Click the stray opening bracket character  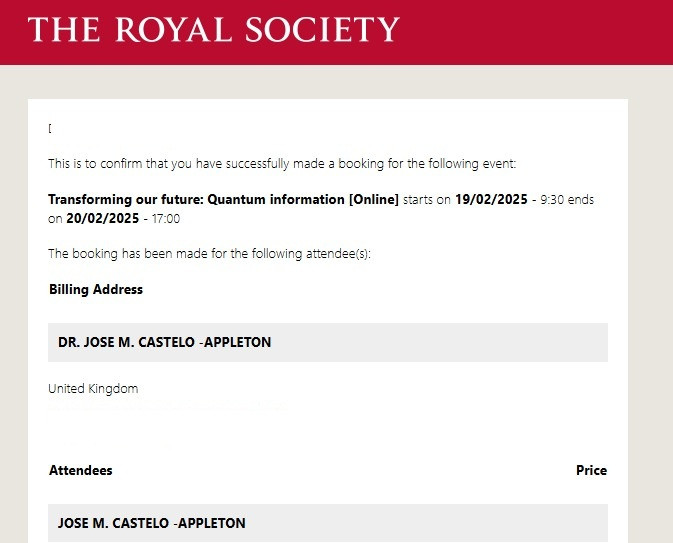(50, 128)
